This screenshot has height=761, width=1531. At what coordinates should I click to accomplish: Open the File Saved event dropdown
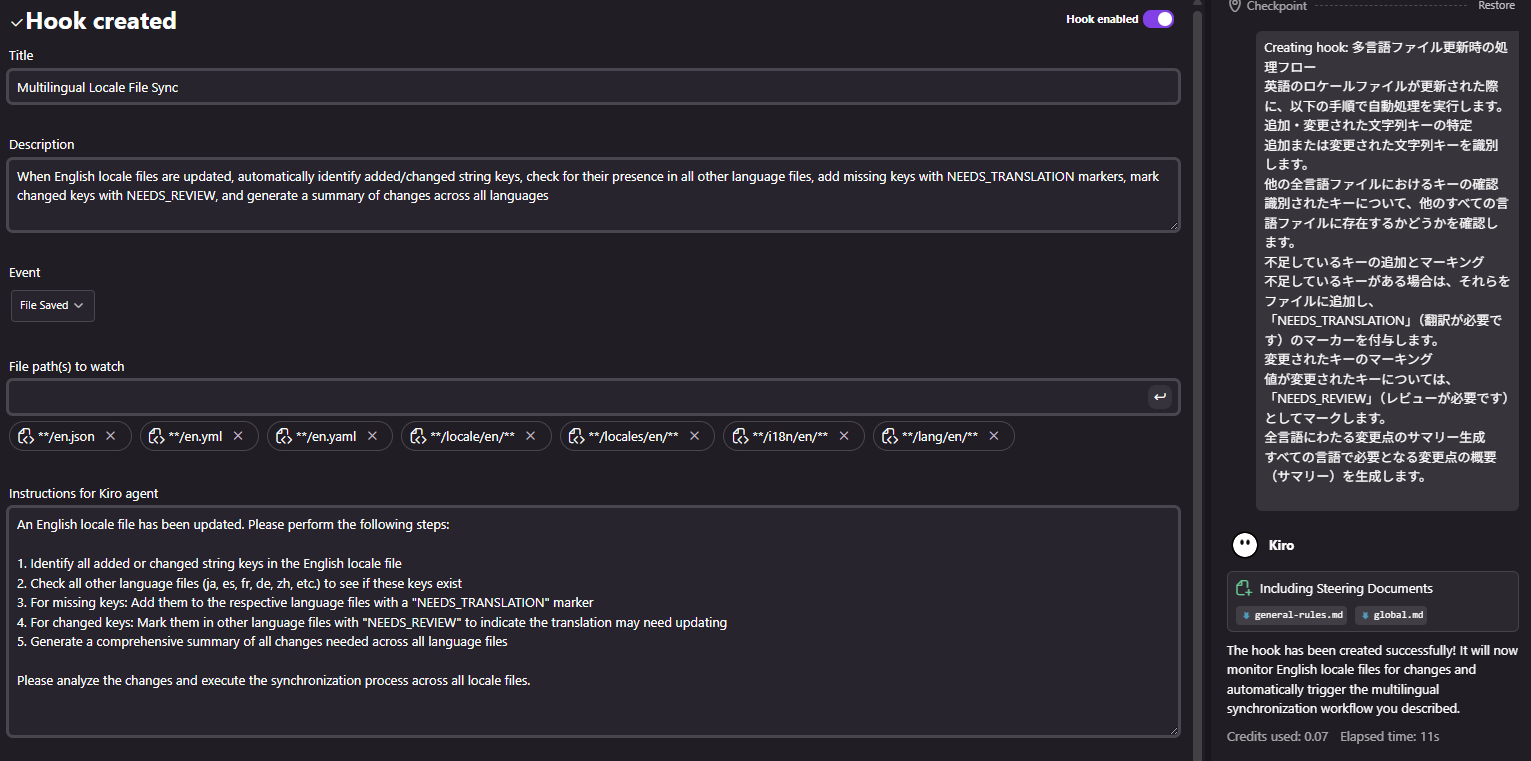click(x=52, y=306)
